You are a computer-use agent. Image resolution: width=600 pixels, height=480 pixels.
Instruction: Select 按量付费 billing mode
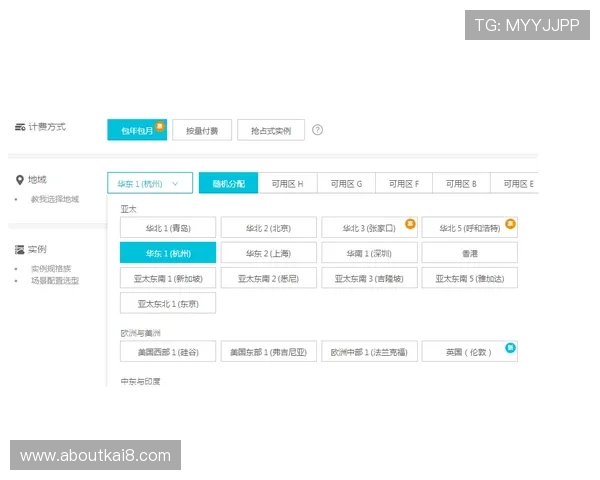pyautogui.click(x=202, y=130)
